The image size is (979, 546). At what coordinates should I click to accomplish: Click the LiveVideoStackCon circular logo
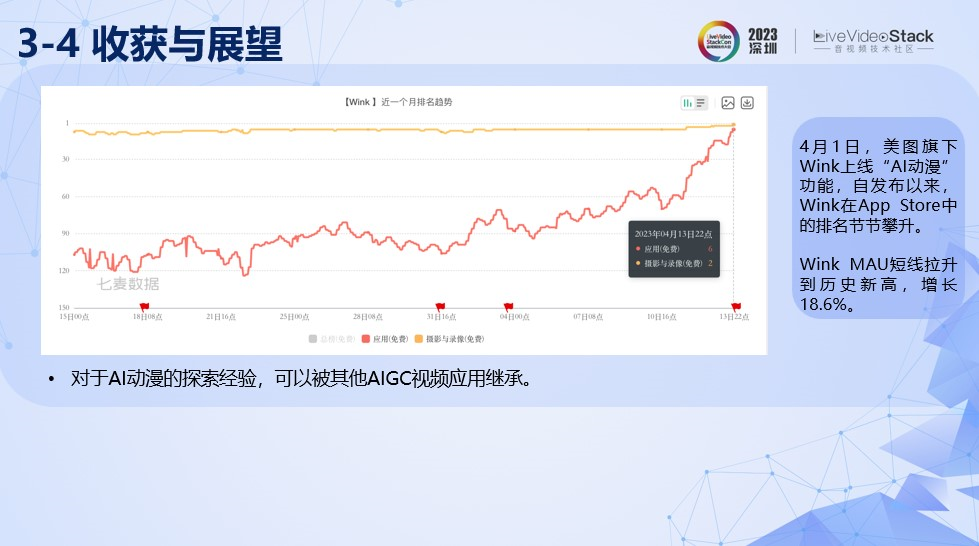pos(719,41)
